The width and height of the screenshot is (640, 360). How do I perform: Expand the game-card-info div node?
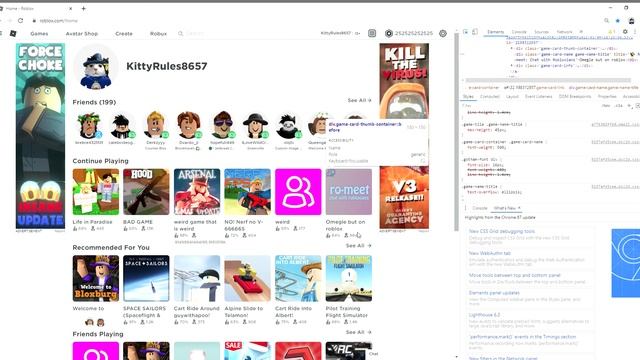pos(512,65)
